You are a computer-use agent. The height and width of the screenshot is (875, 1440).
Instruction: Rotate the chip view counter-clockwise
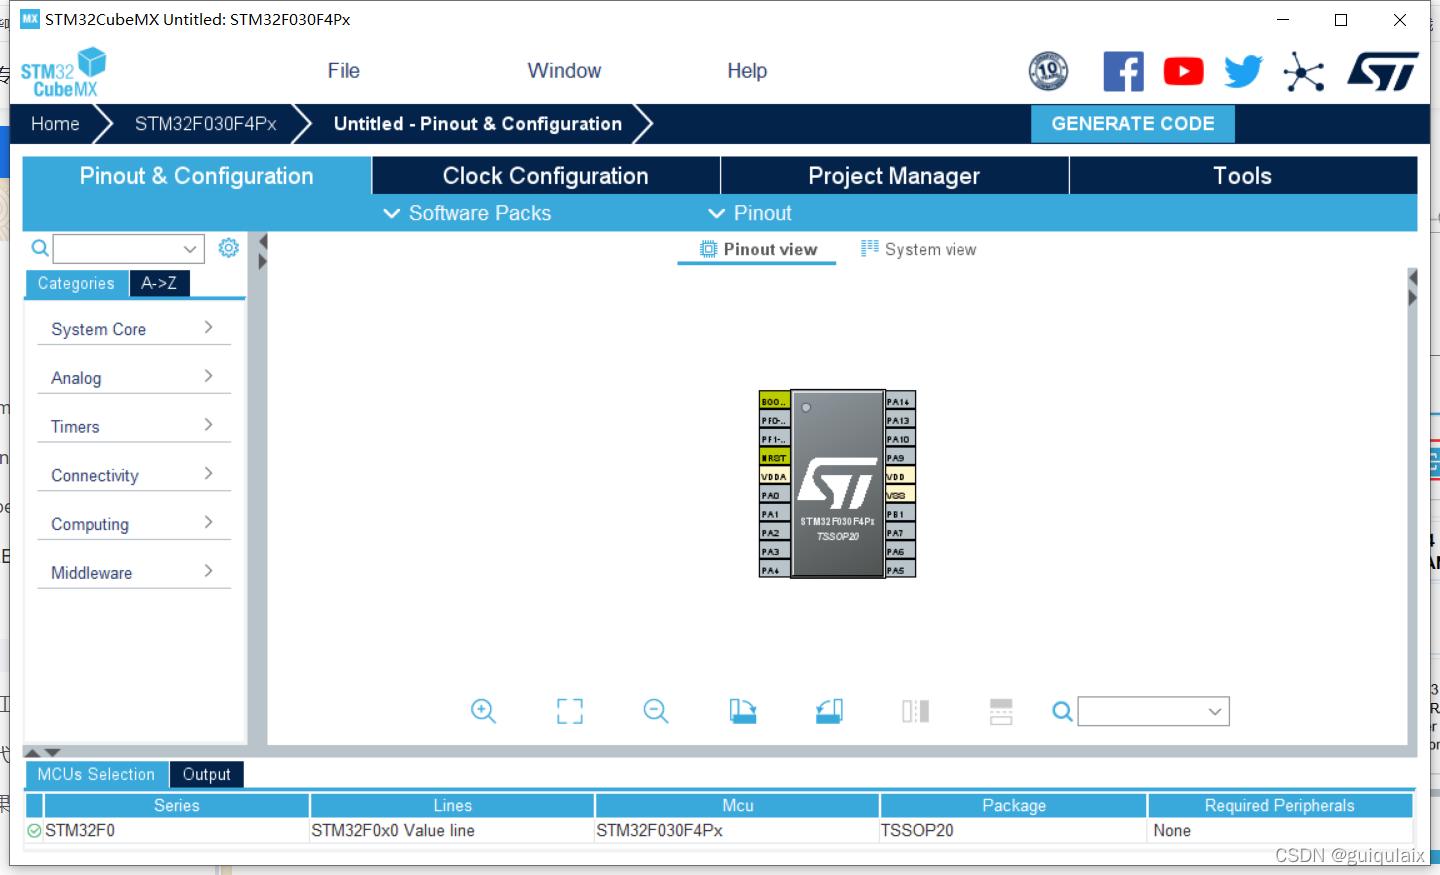coord(829,711)
